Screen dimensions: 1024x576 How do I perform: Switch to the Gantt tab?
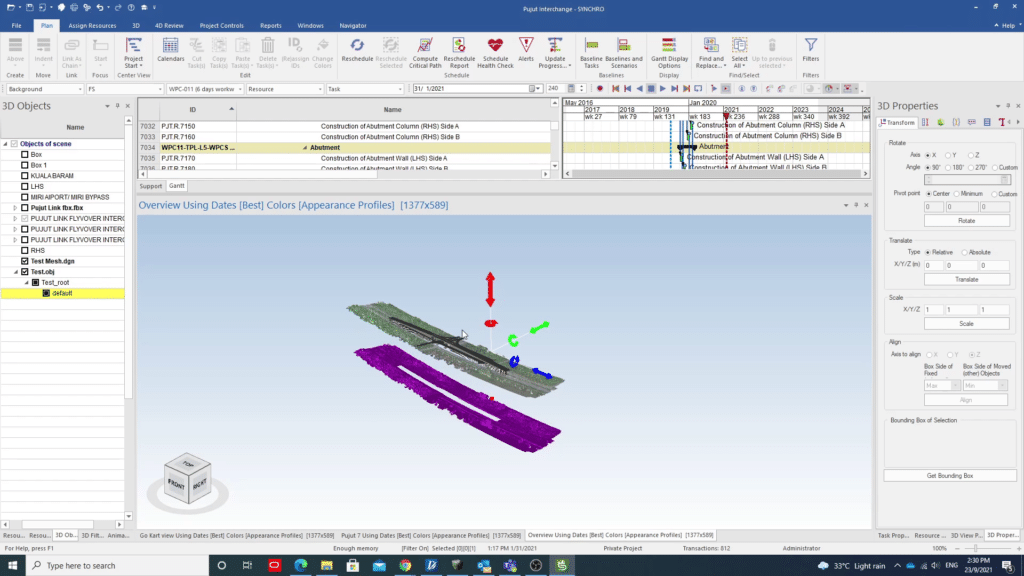176,186
